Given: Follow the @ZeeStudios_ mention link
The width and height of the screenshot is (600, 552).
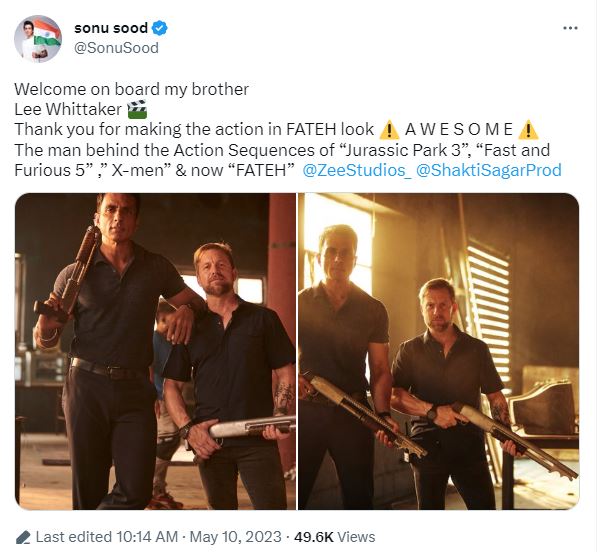Looking at the screenshot, I should pyautogui.click(x=355, y=170).
